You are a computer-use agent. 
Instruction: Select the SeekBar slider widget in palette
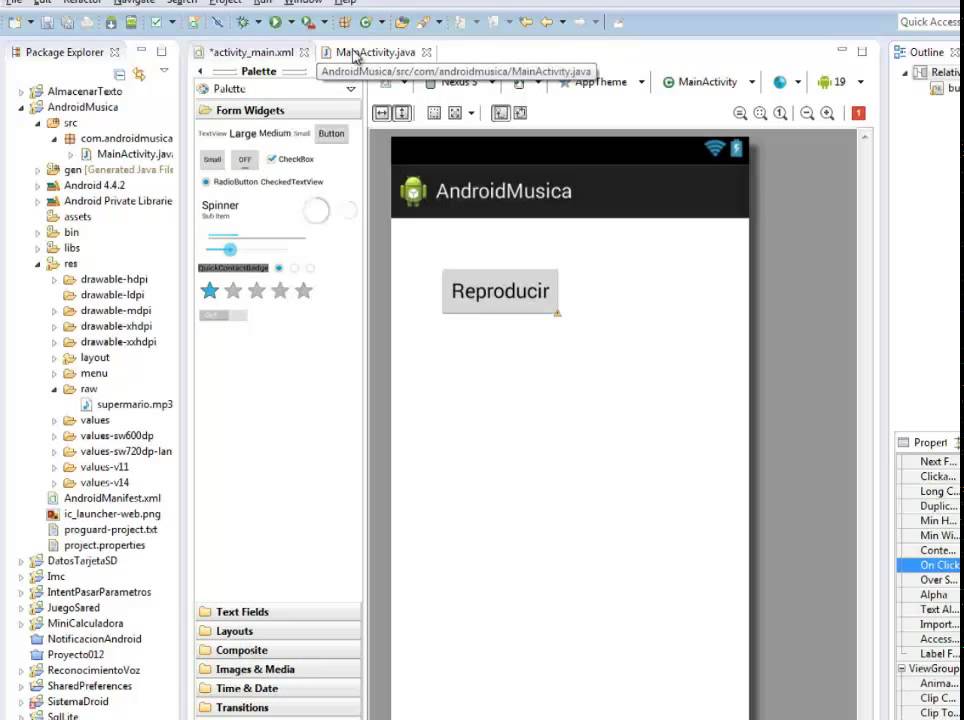(246, 250)
